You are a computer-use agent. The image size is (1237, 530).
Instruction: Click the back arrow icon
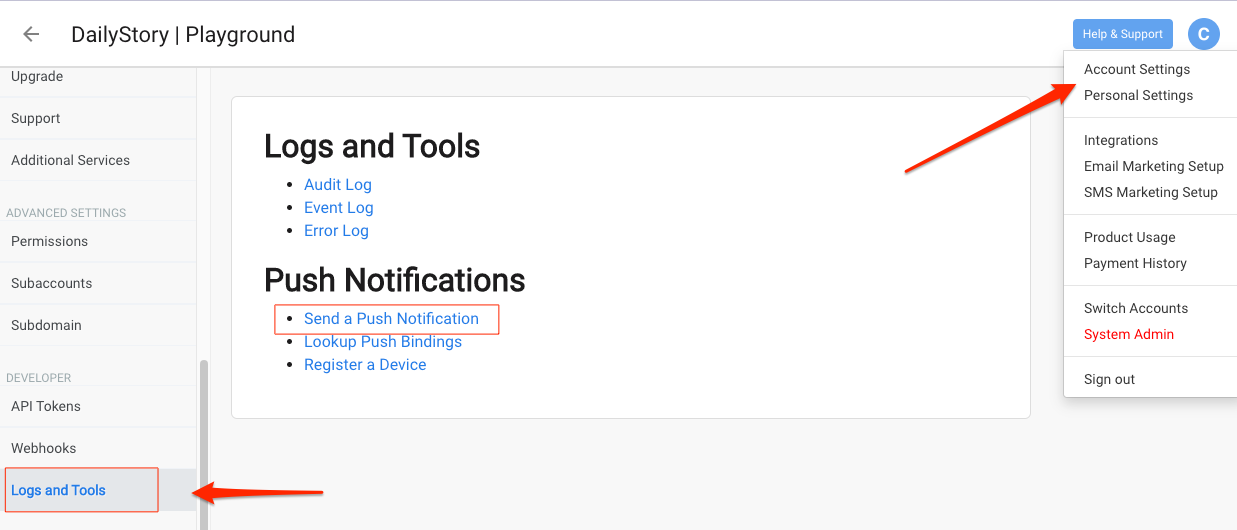pos(31,34)
